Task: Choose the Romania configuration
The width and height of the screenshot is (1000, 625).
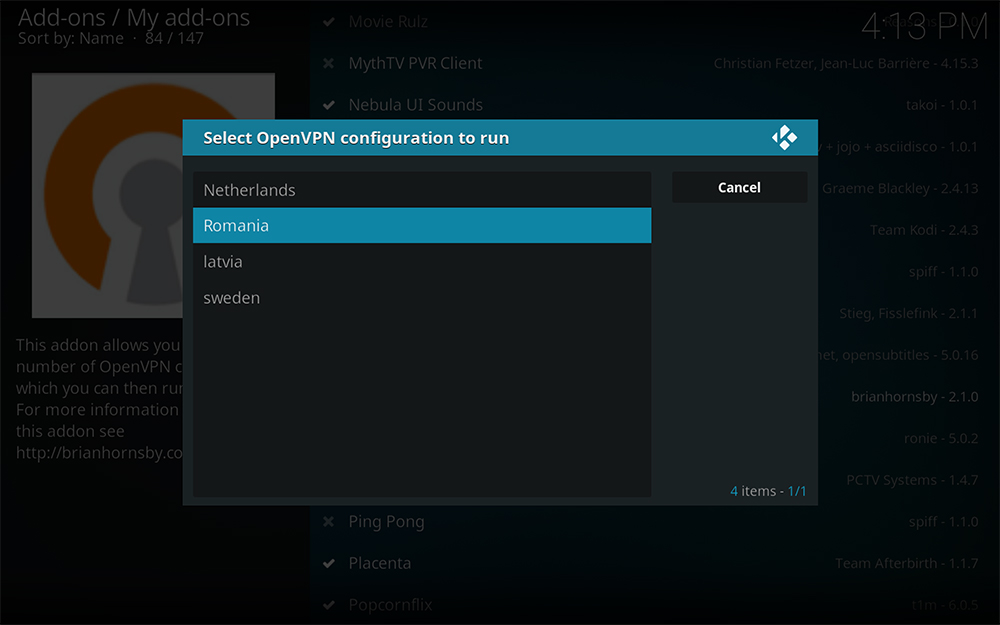Action: (422, 225)
